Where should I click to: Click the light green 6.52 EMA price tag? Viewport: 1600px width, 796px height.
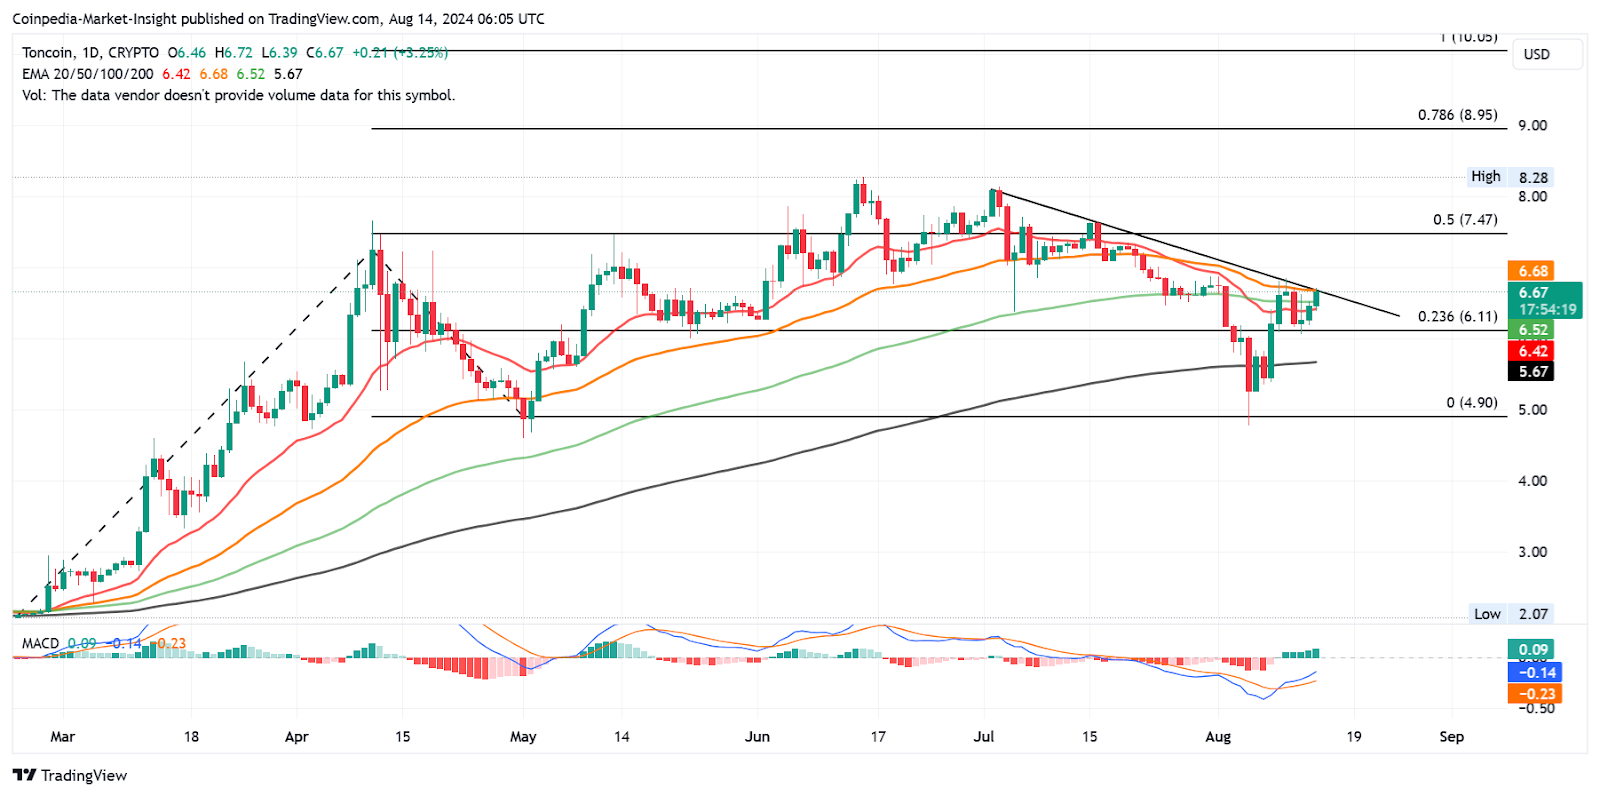point(1533,330)
